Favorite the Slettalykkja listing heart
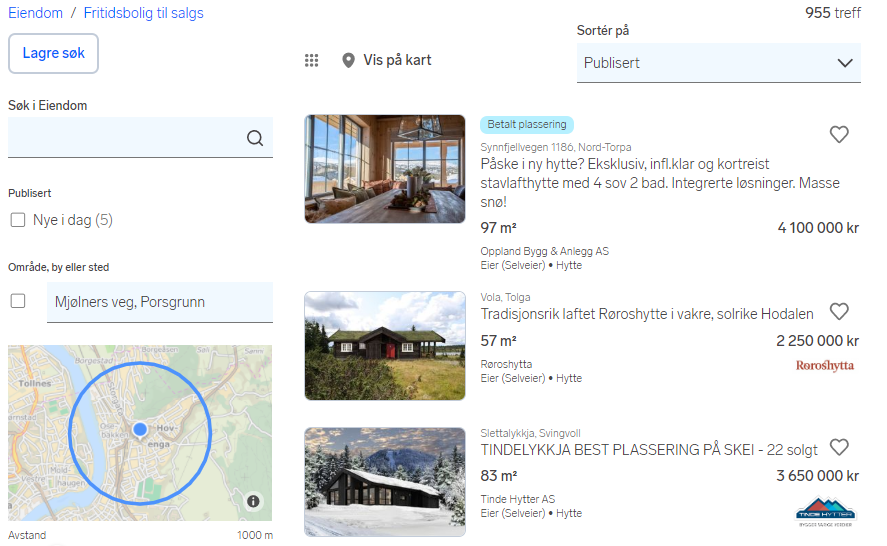The image size is (887, 546). (x=839, y=447)
